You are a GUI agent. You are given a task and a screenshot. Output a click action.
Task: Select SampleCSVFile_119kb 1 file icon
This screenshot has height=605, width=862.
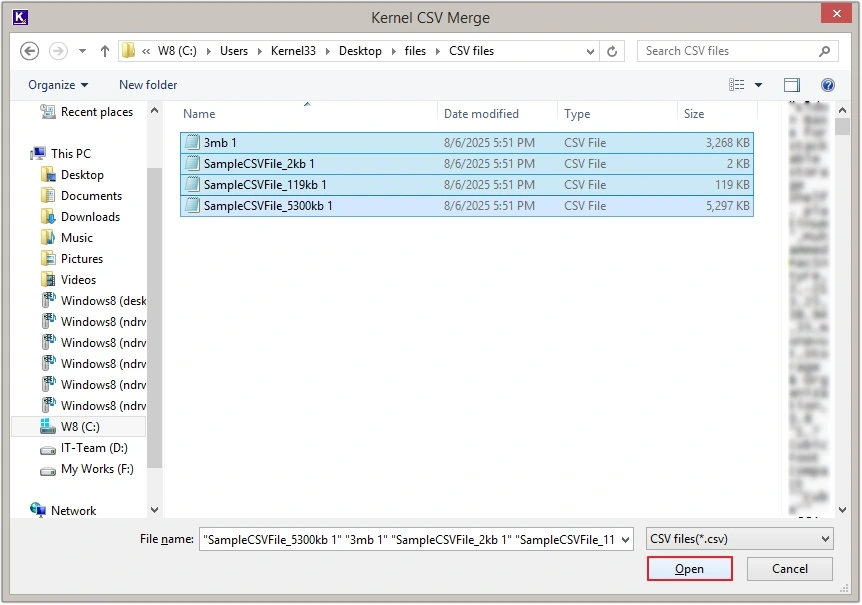tap(192, 184)
